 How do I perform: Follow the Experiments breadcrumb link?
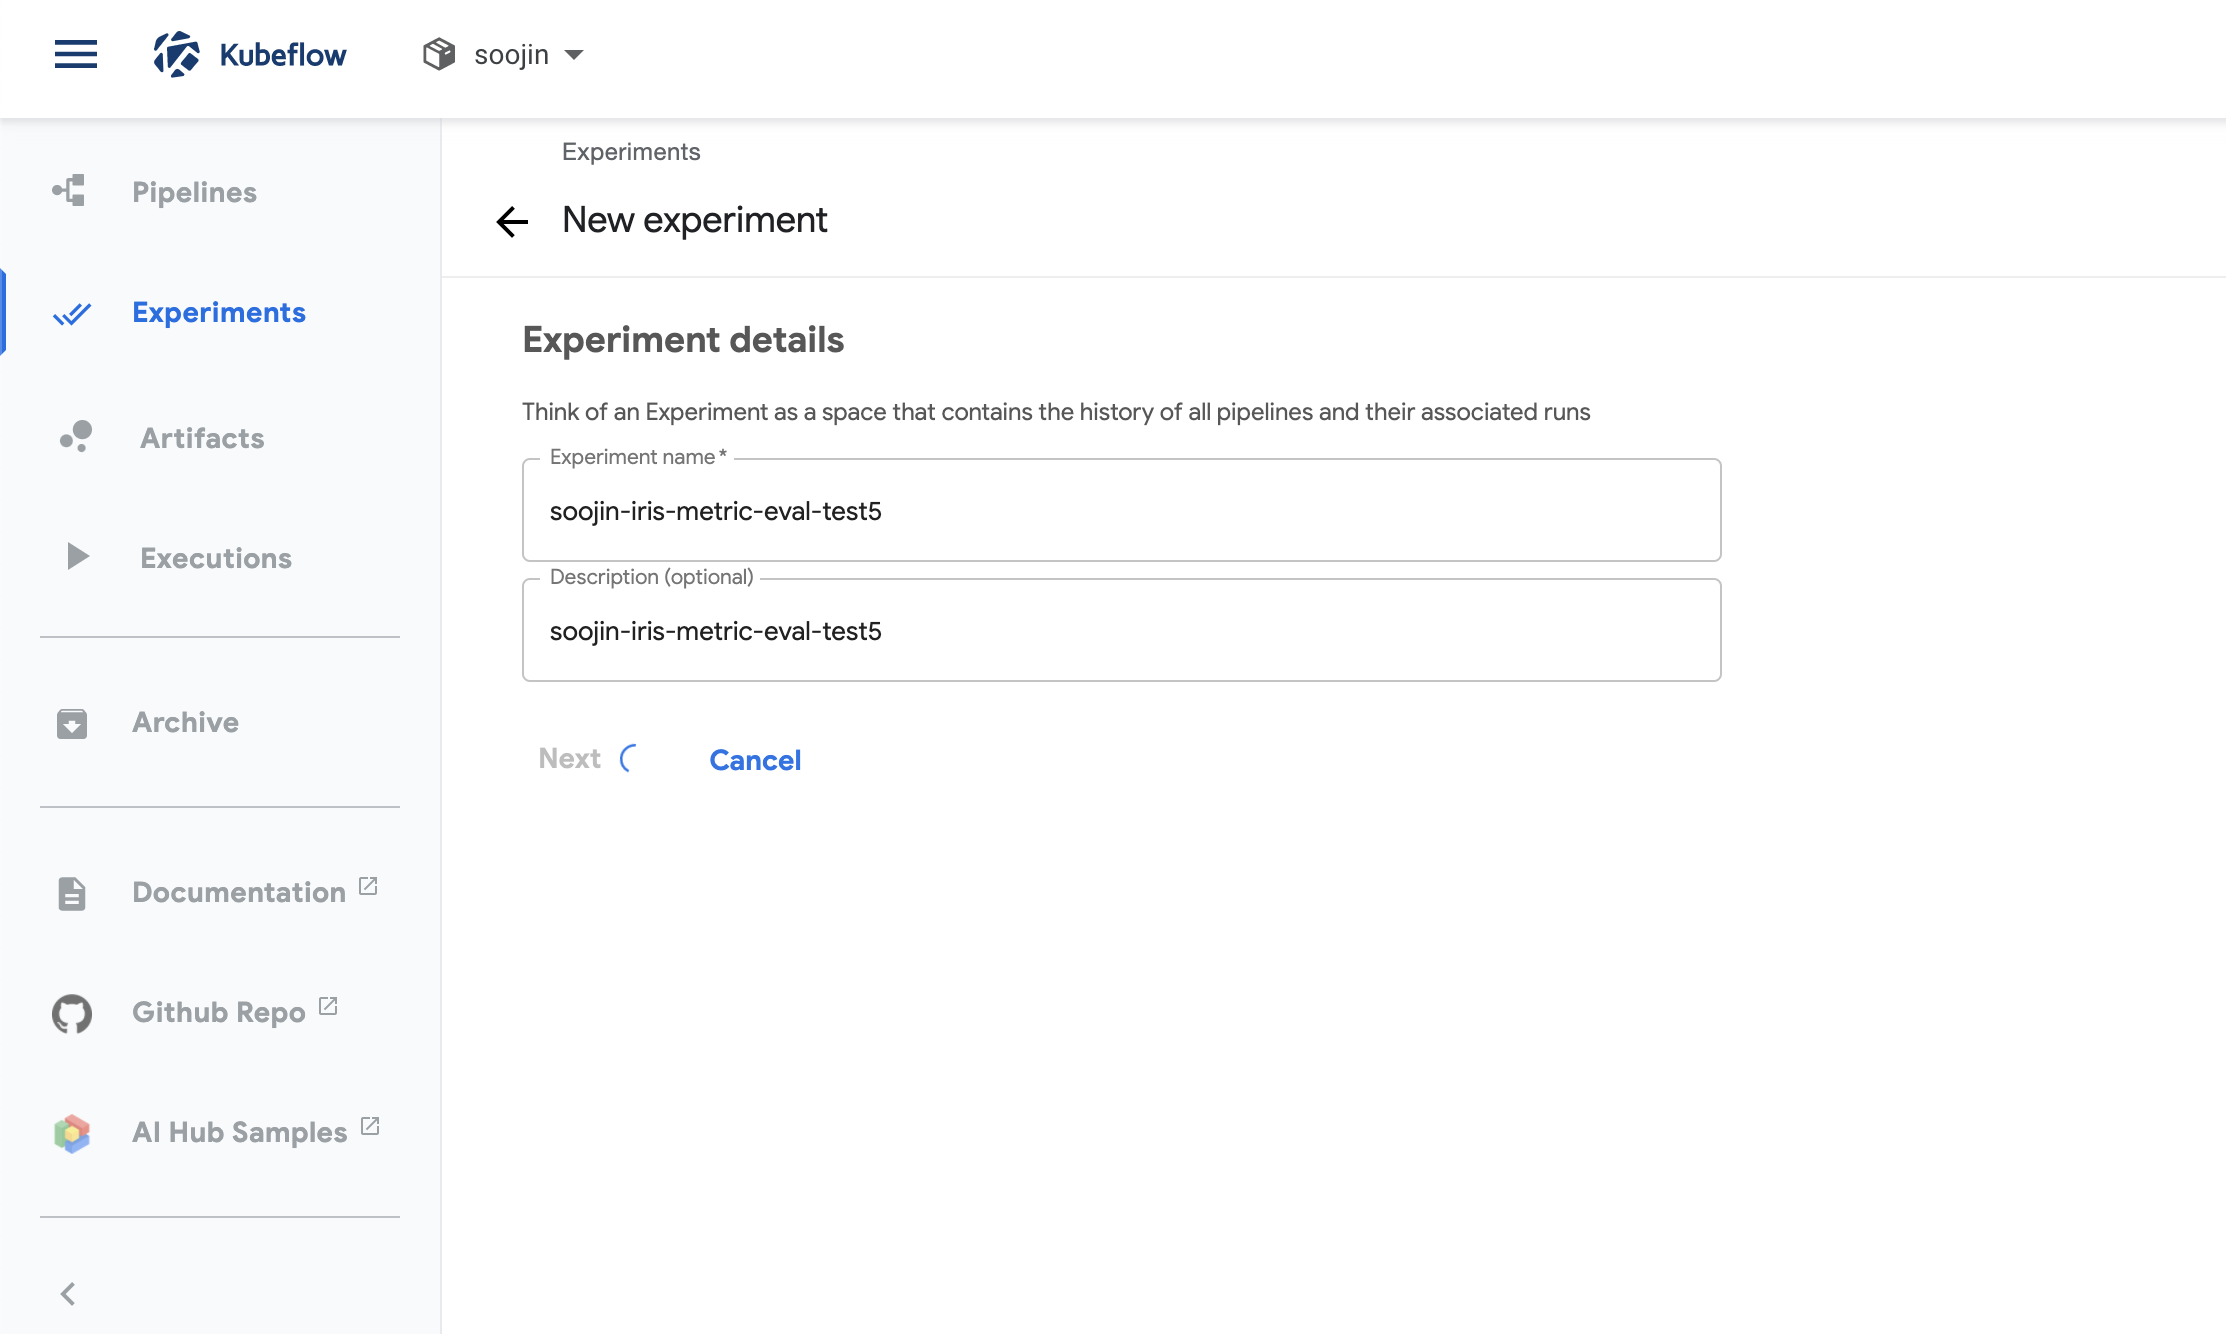(631, 152)
